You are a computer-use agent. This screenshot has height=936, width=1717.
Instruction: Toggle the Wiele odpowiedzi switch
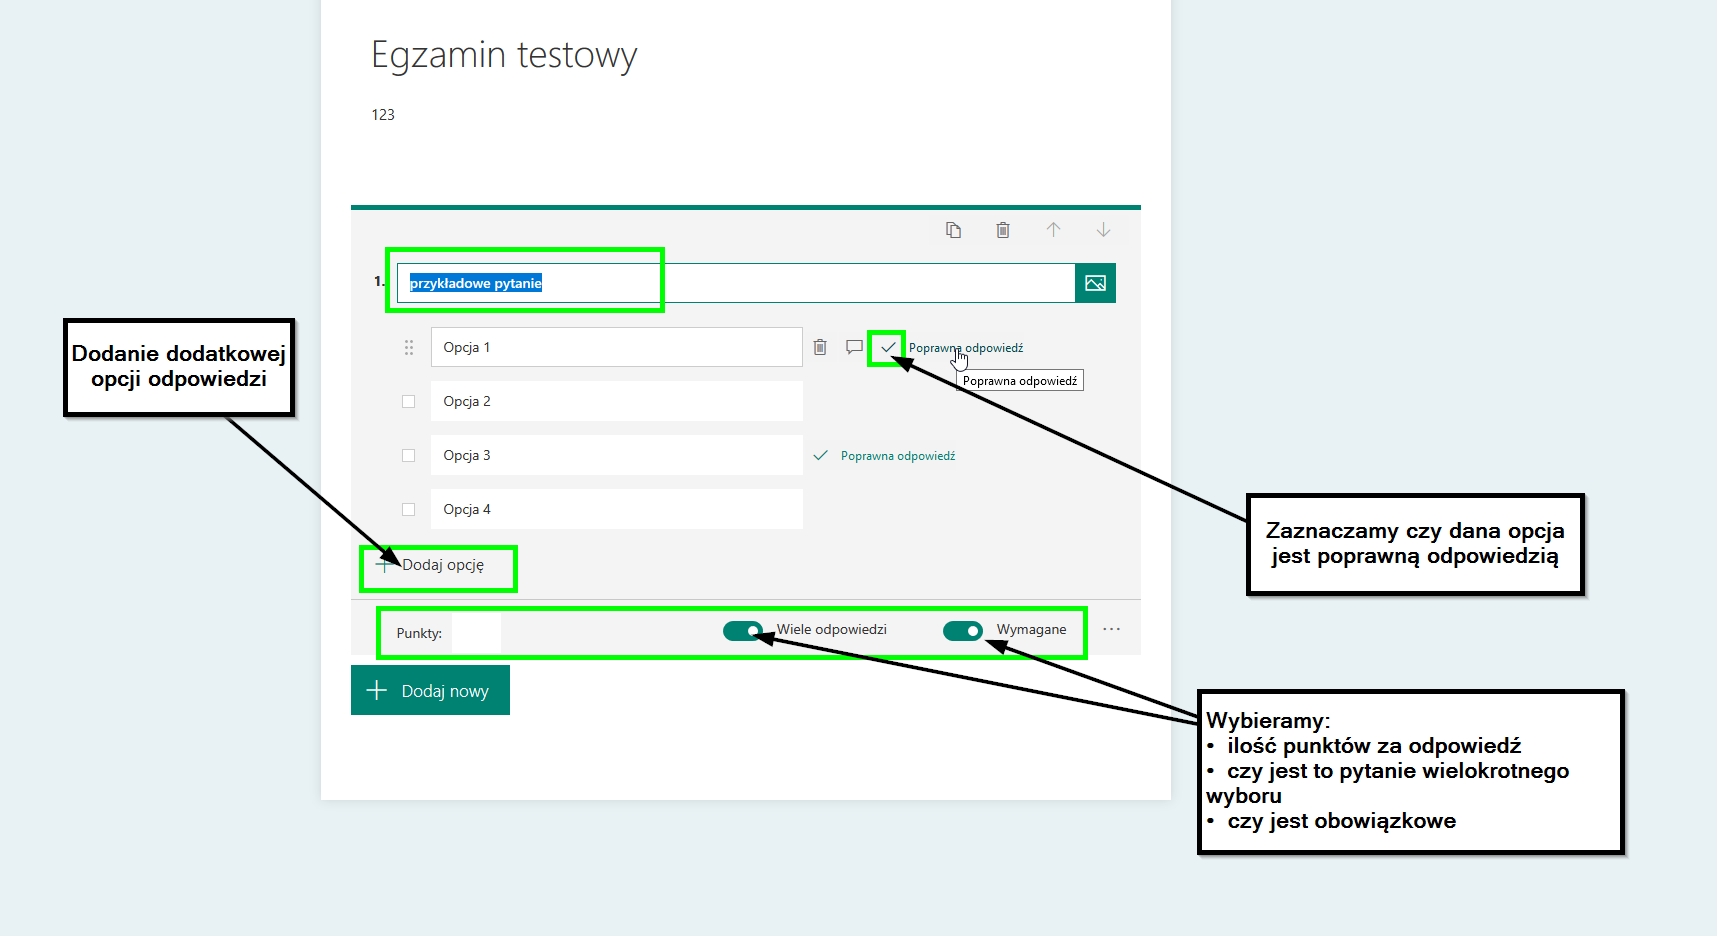(743, 631)
